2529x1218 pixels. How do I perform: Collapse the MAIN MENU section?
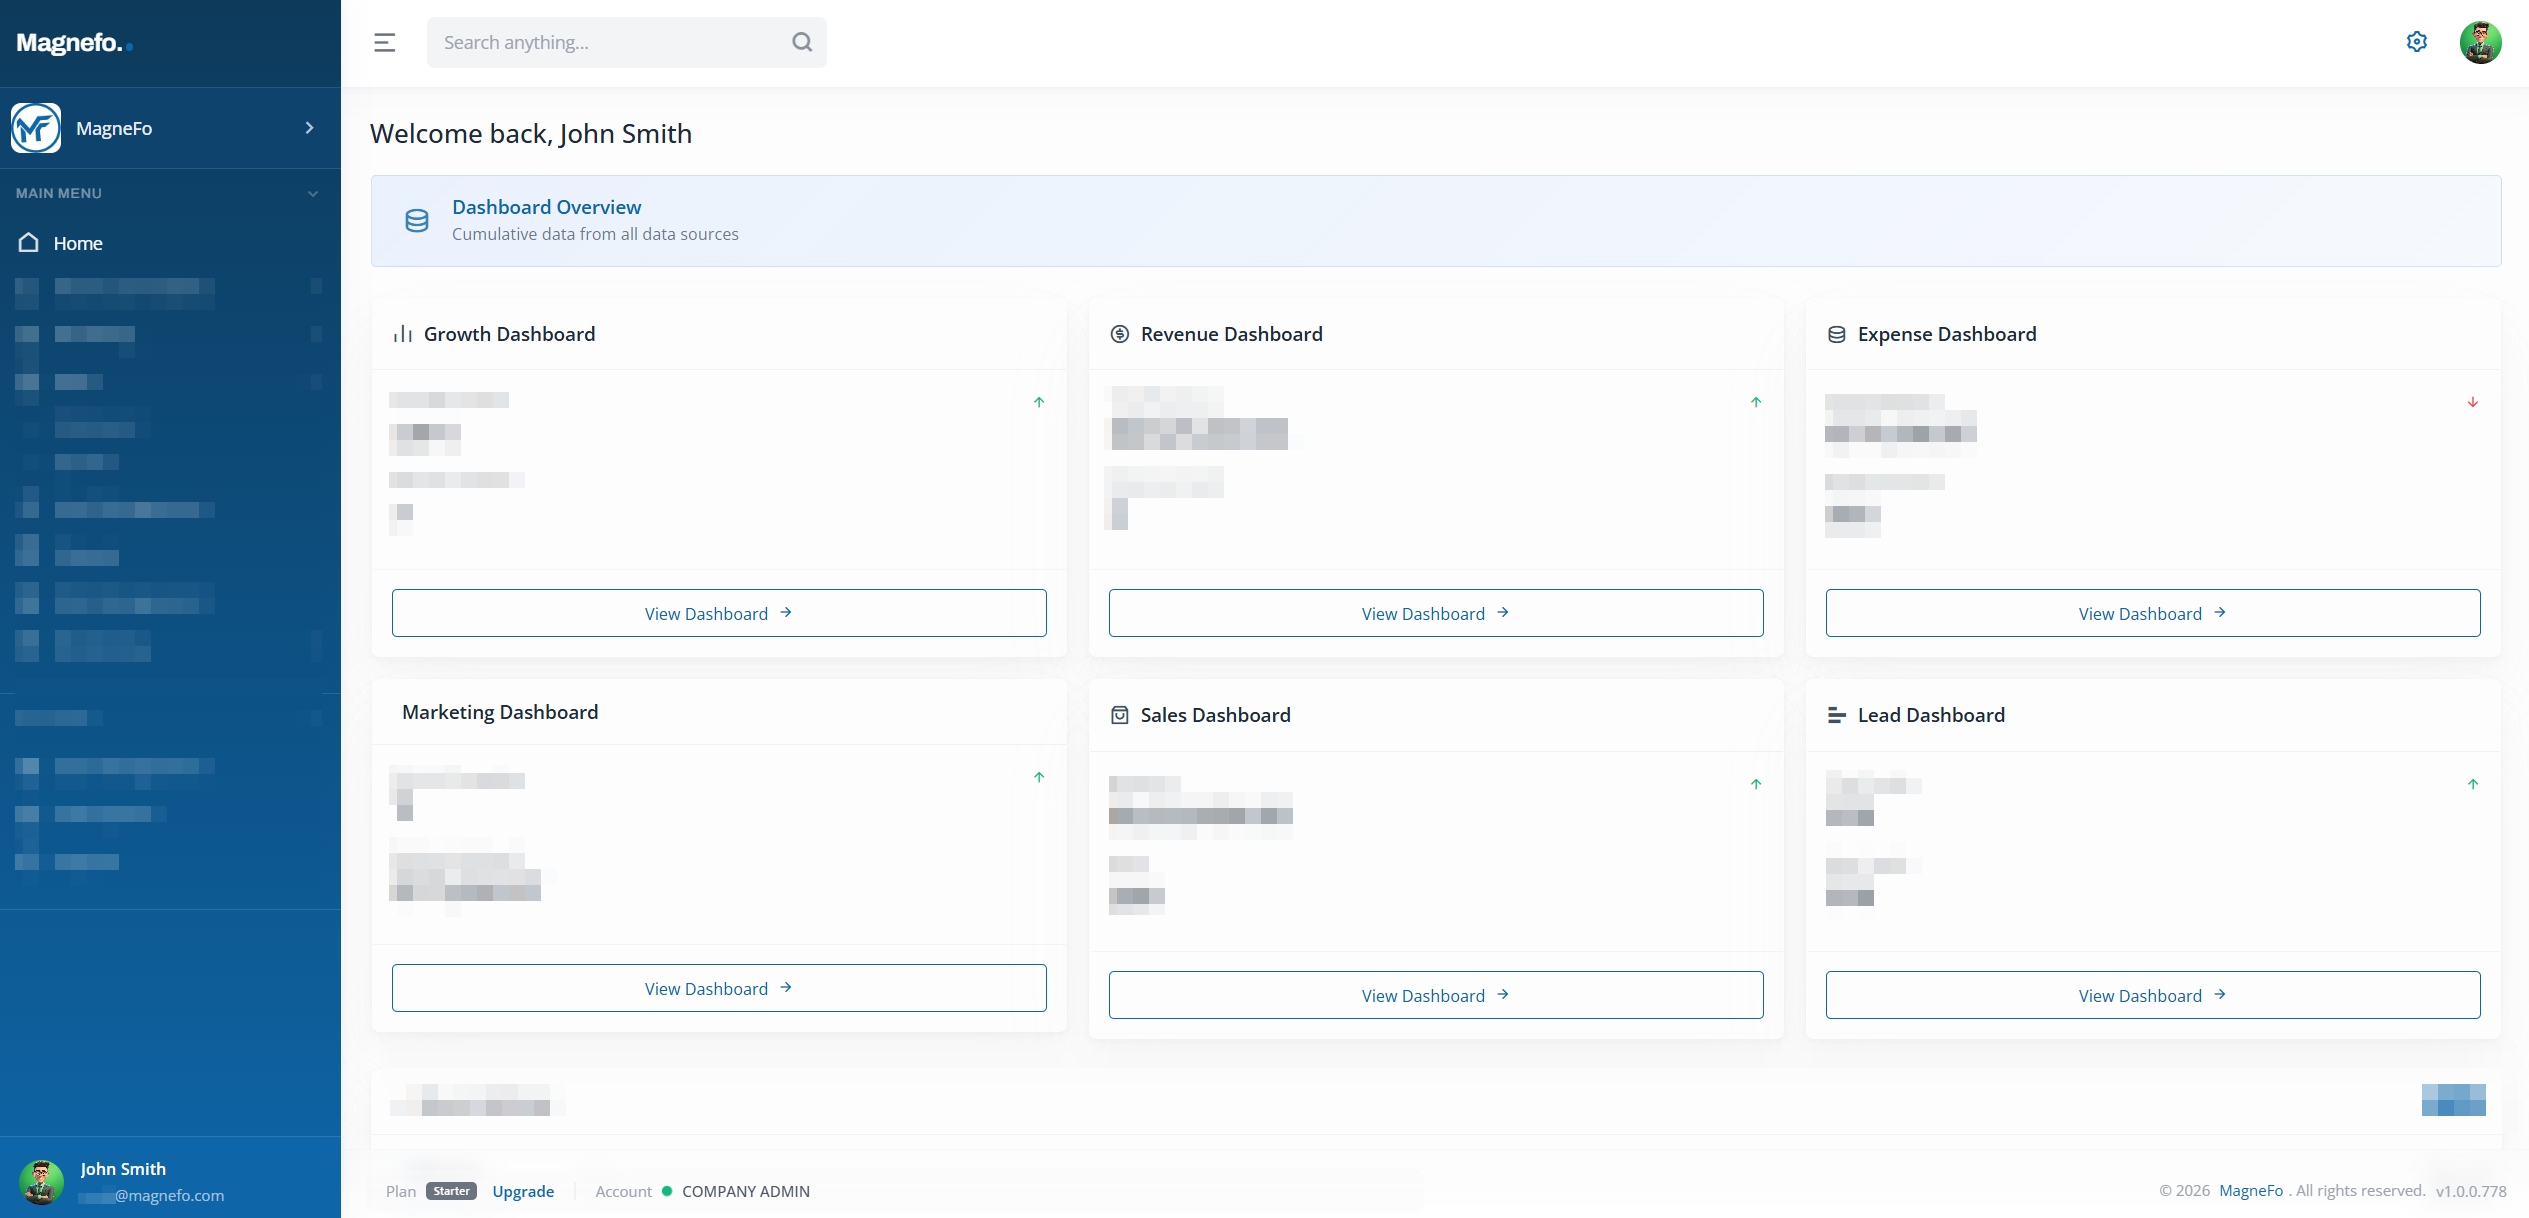coord(312,193)
